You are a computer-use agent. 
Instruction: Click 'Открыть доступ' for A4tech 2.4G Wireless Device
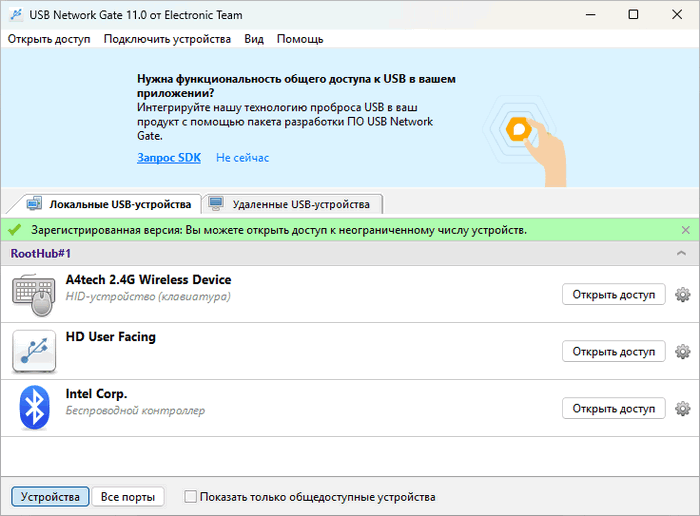click(x=614, y=295)
